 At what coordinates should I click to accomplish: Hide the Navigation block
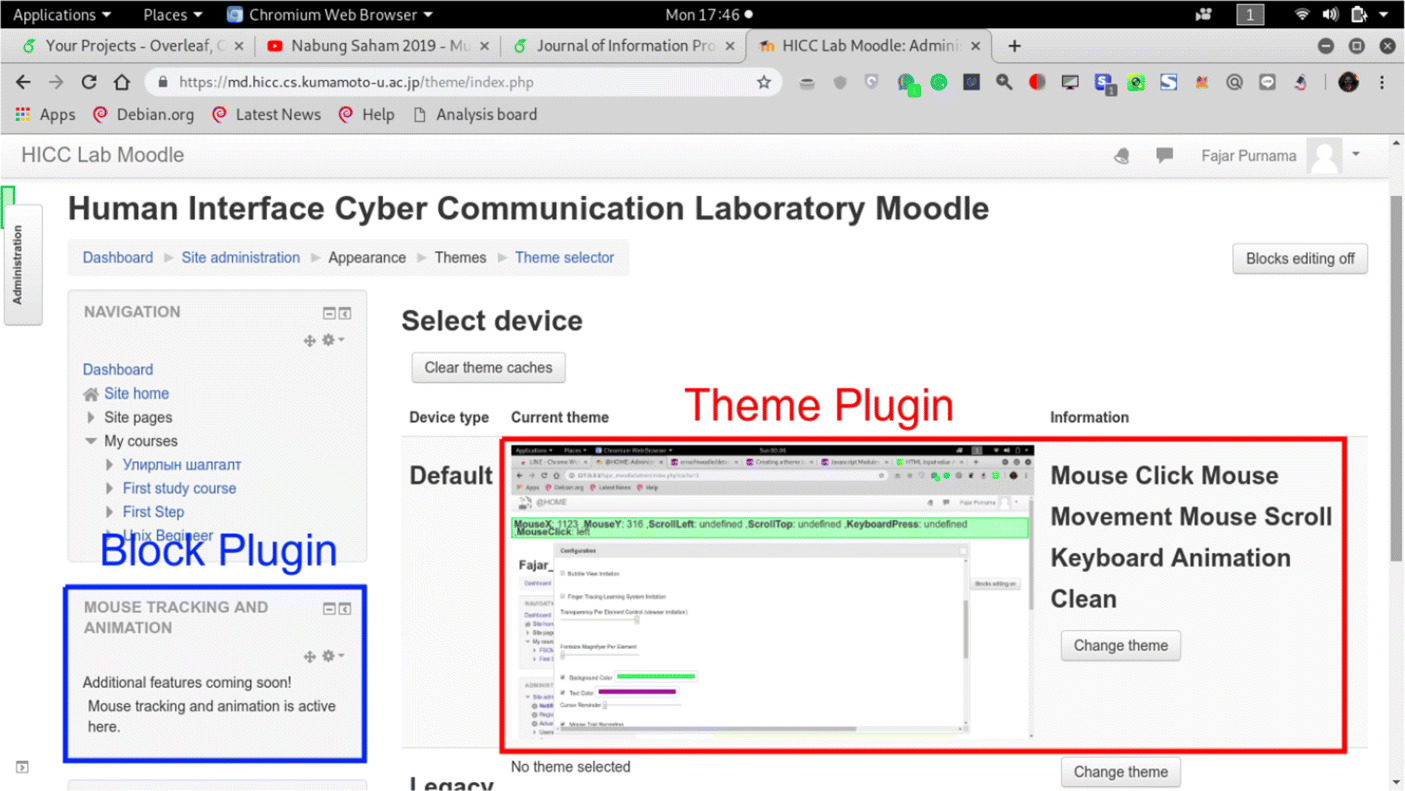tap(329, 313)
